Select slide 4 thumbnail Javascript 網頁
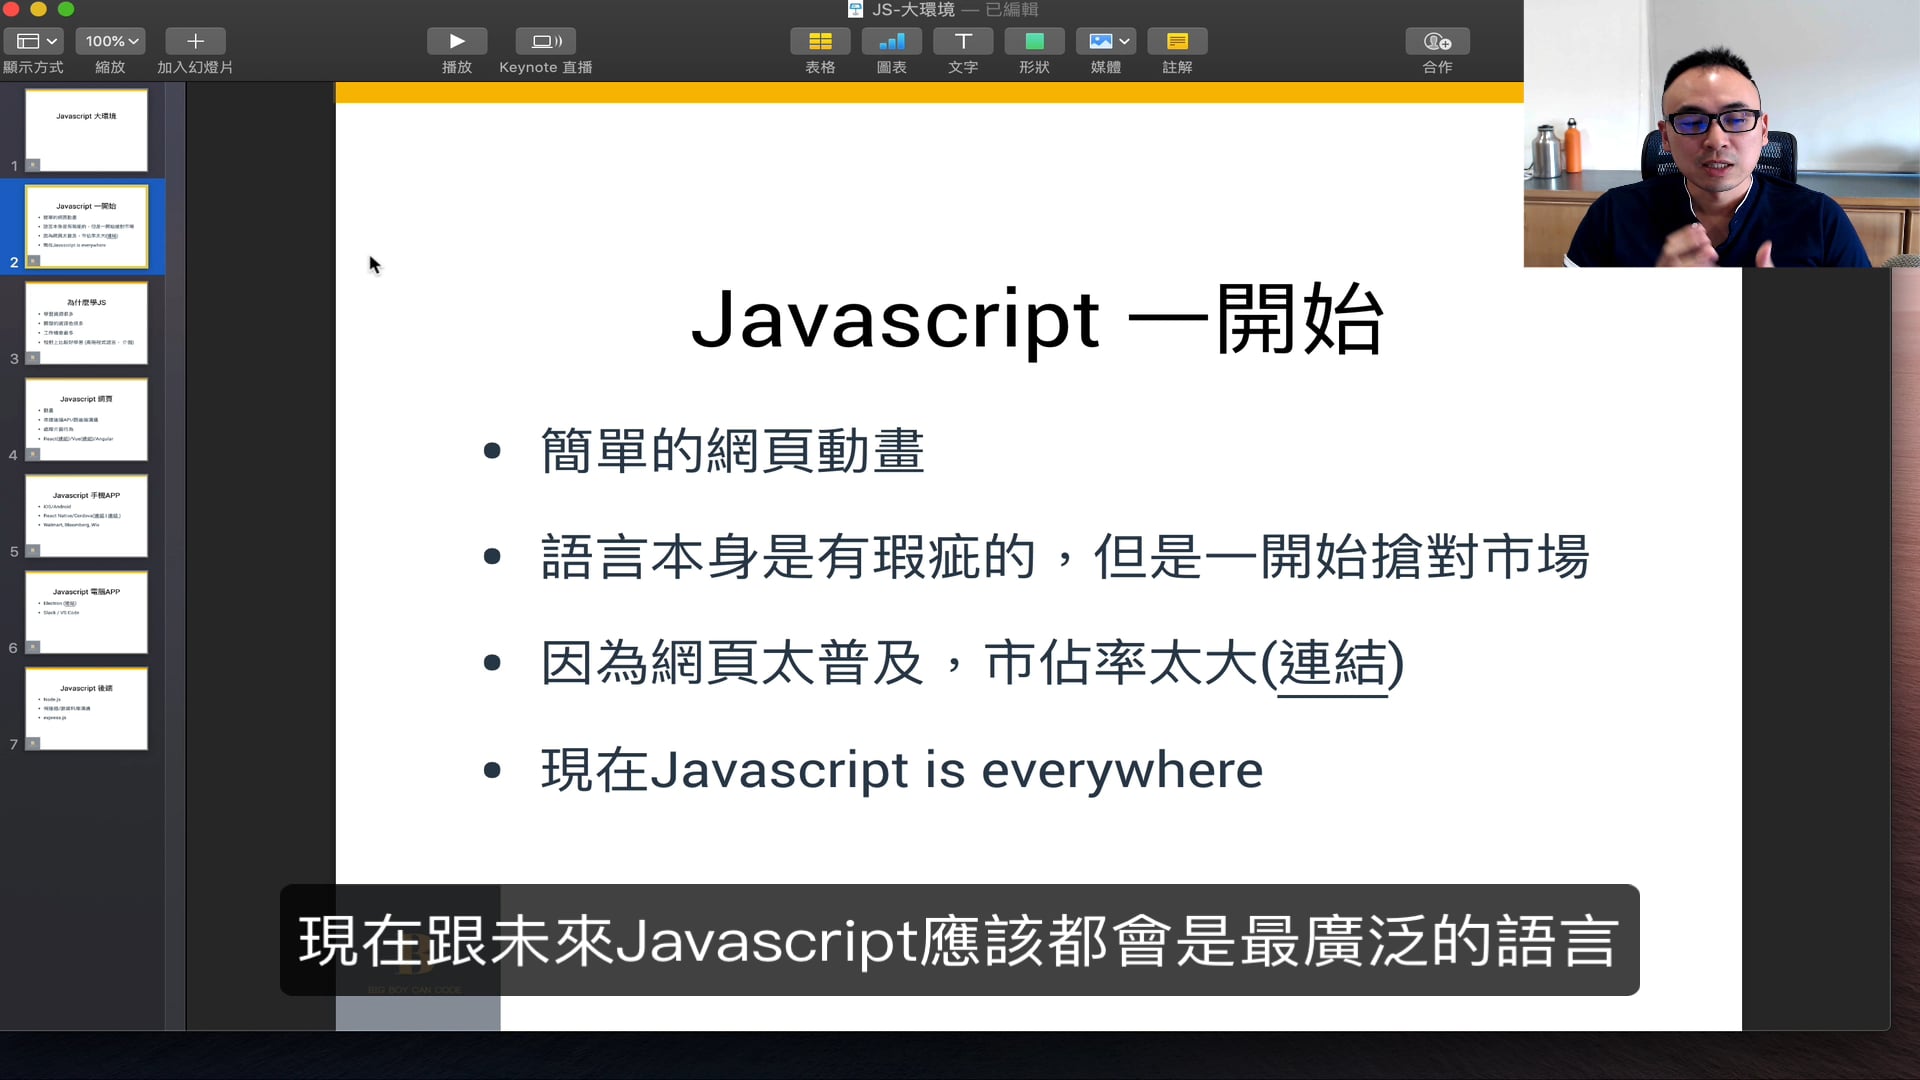Image resolution: width=1920 pixels, height=1080 pixels. pyautogui.click(x=86, y=420)
